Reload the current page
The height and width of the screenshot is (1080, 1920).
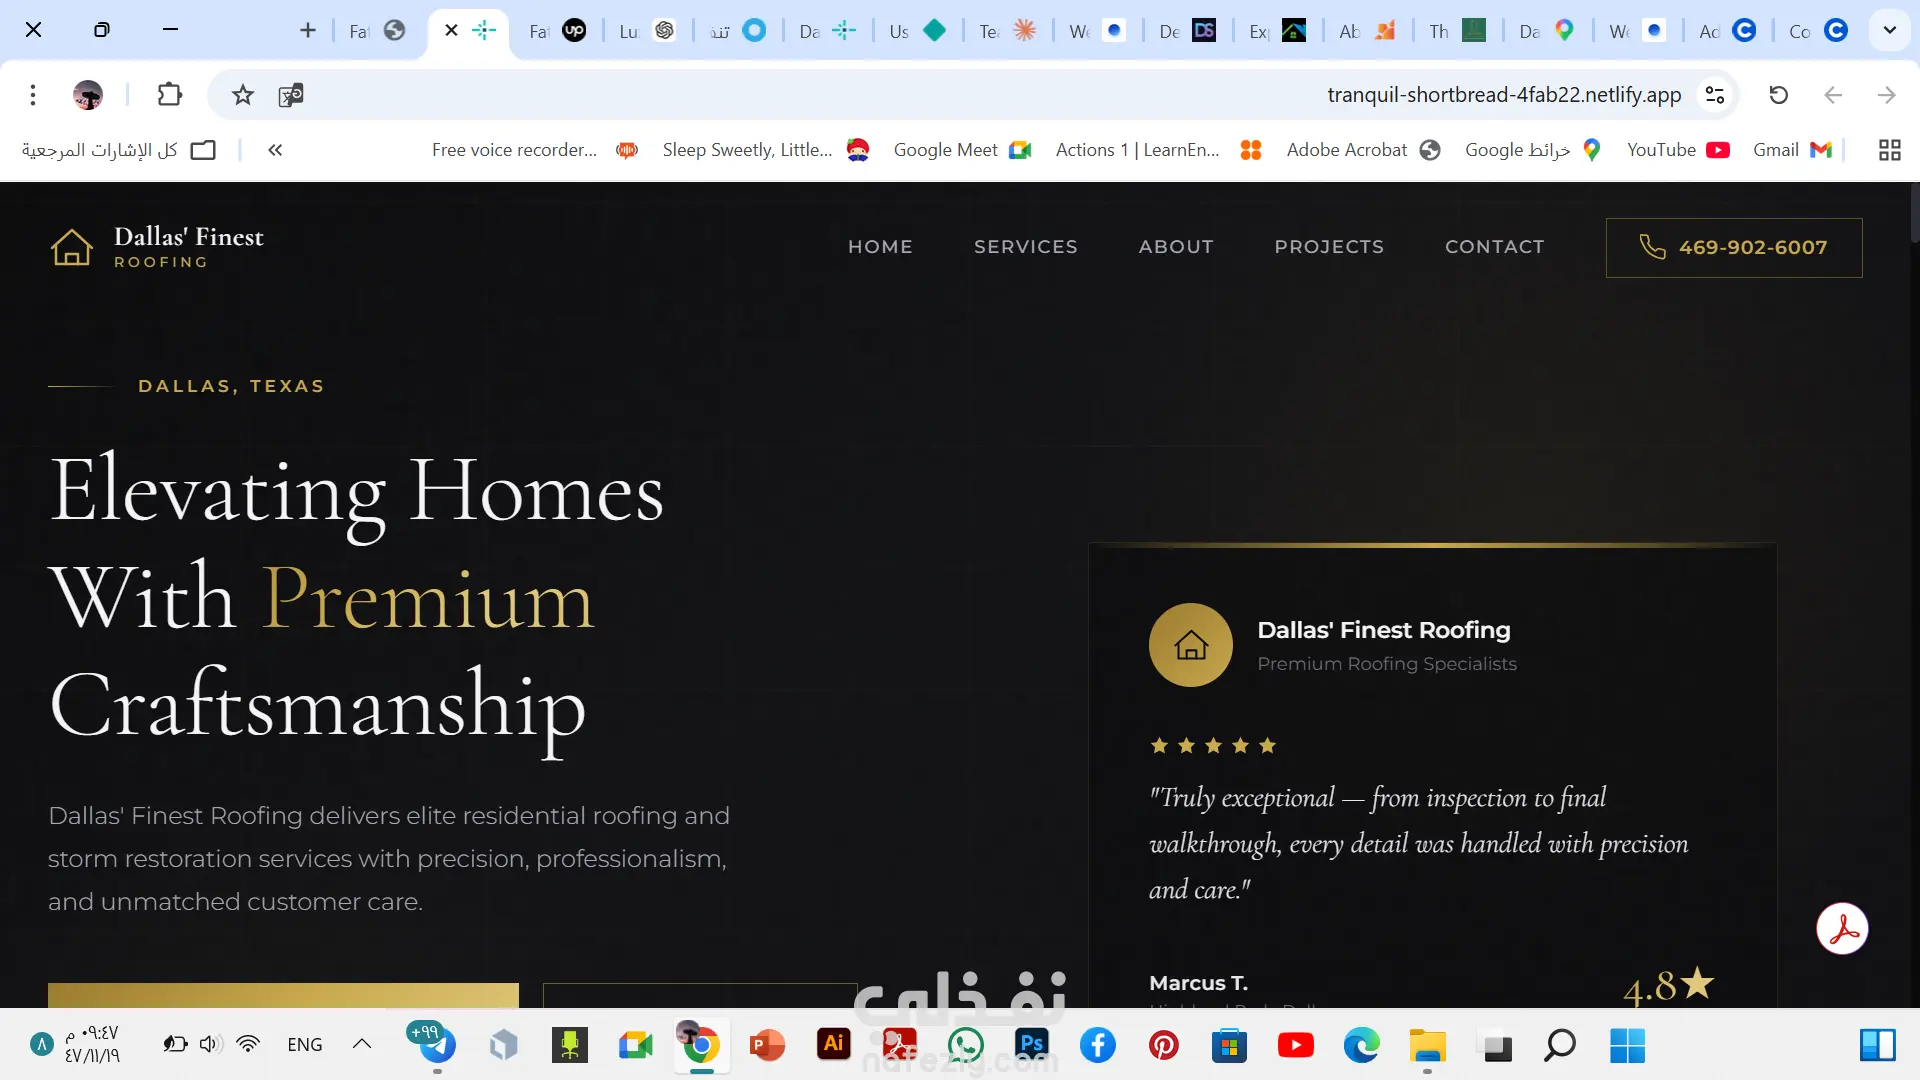tap(1779, 95)
